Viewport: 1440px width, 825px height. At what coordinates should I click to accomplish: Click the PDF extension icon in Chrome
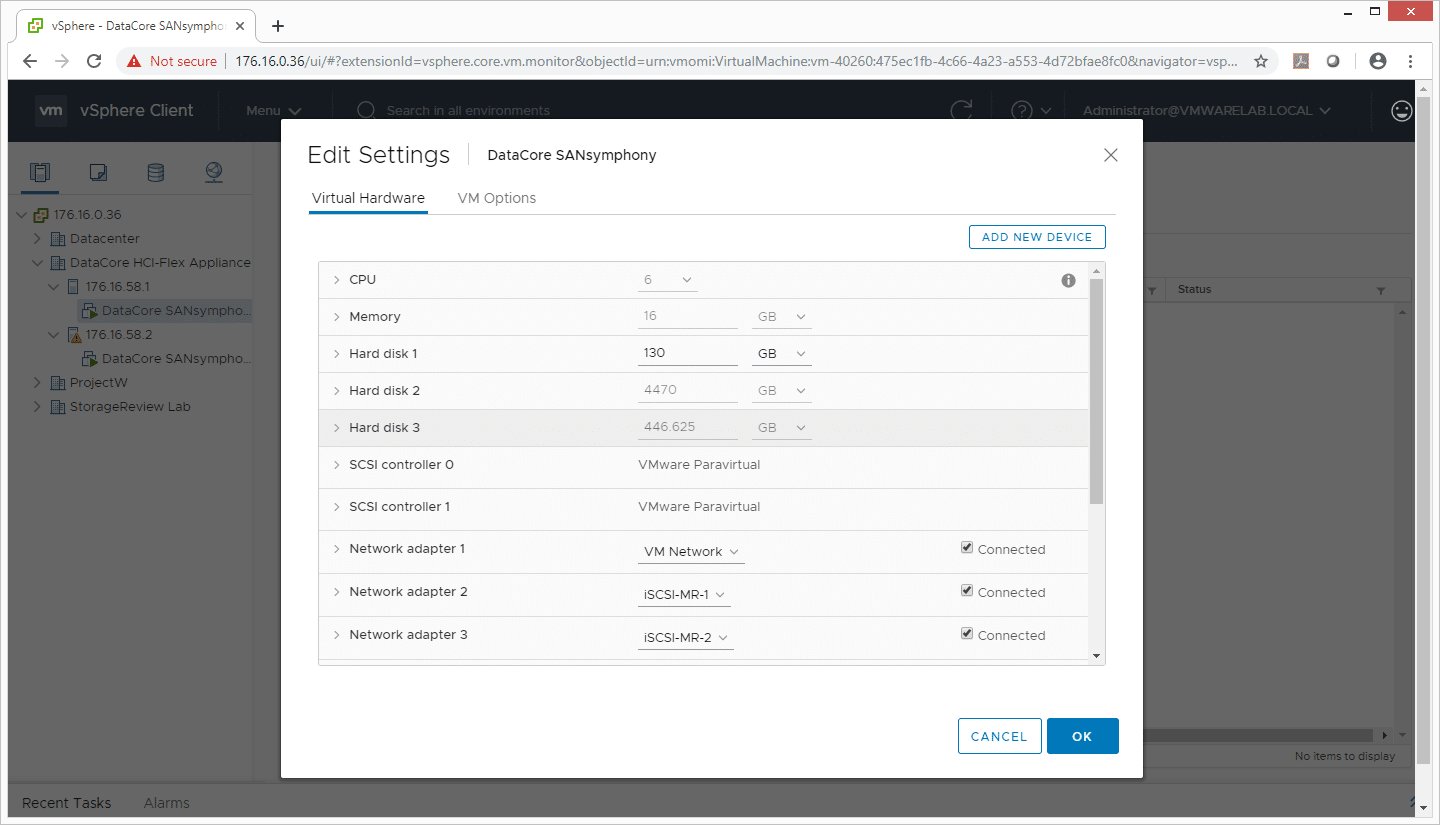1301,61
